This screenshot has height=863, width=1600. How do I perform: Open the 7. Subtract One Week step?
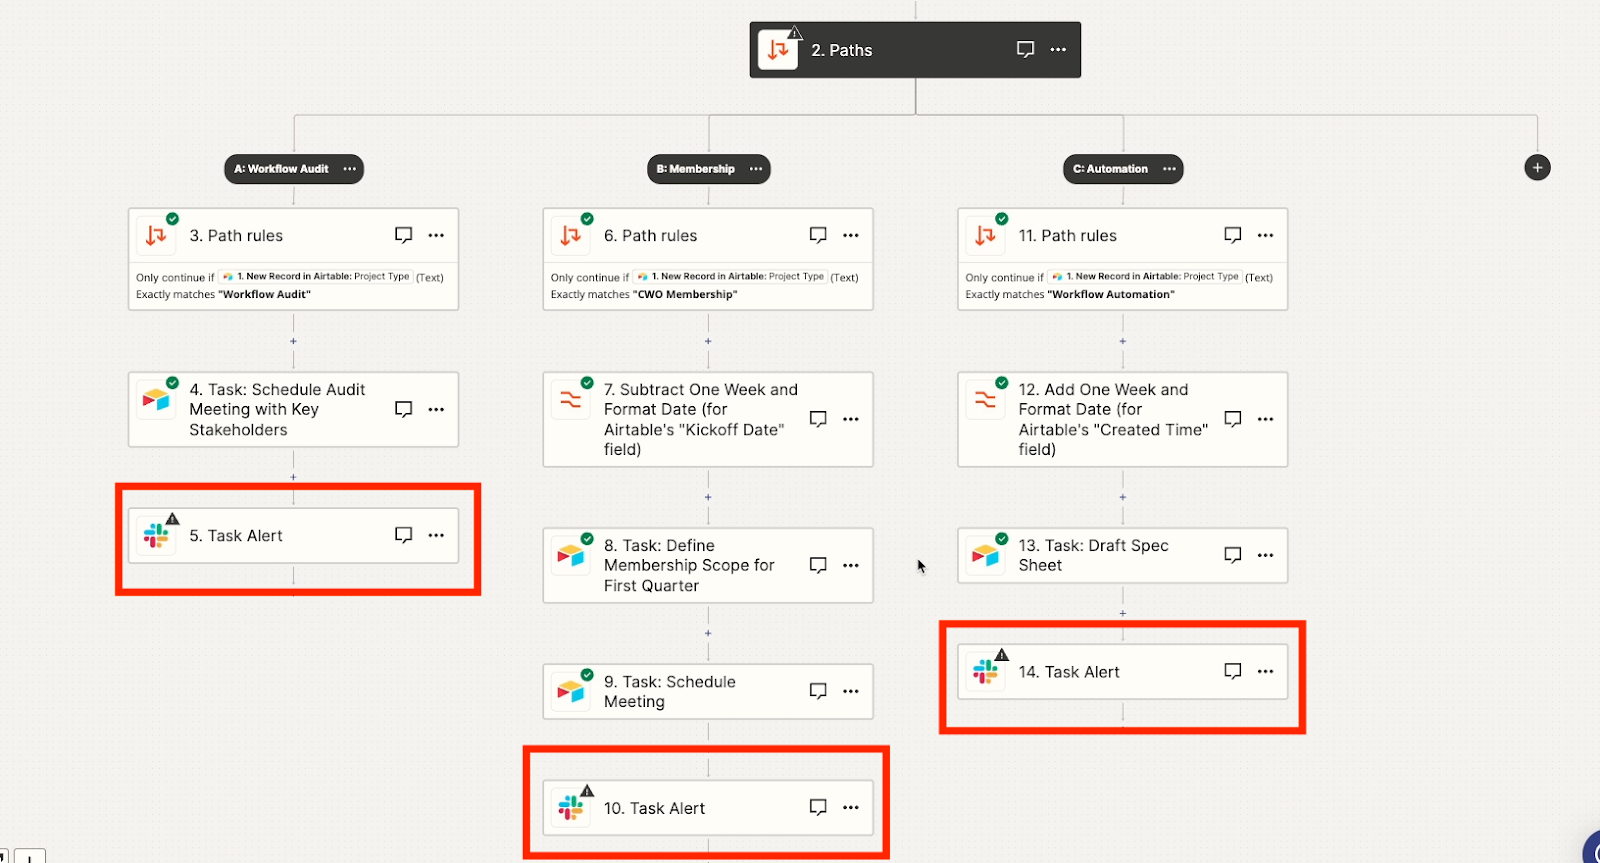tap(708, 419)
